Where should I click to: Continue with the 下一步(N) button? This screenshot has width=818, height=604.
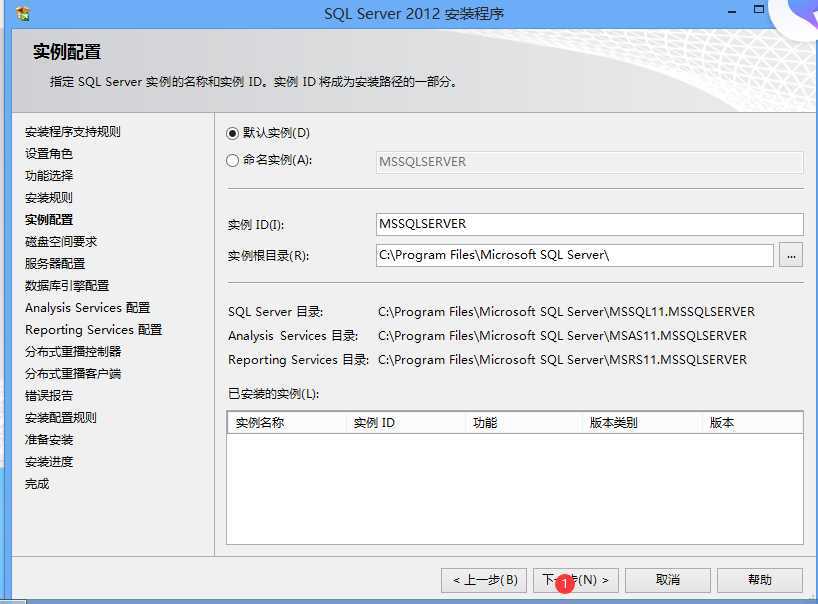coord(576,580)
